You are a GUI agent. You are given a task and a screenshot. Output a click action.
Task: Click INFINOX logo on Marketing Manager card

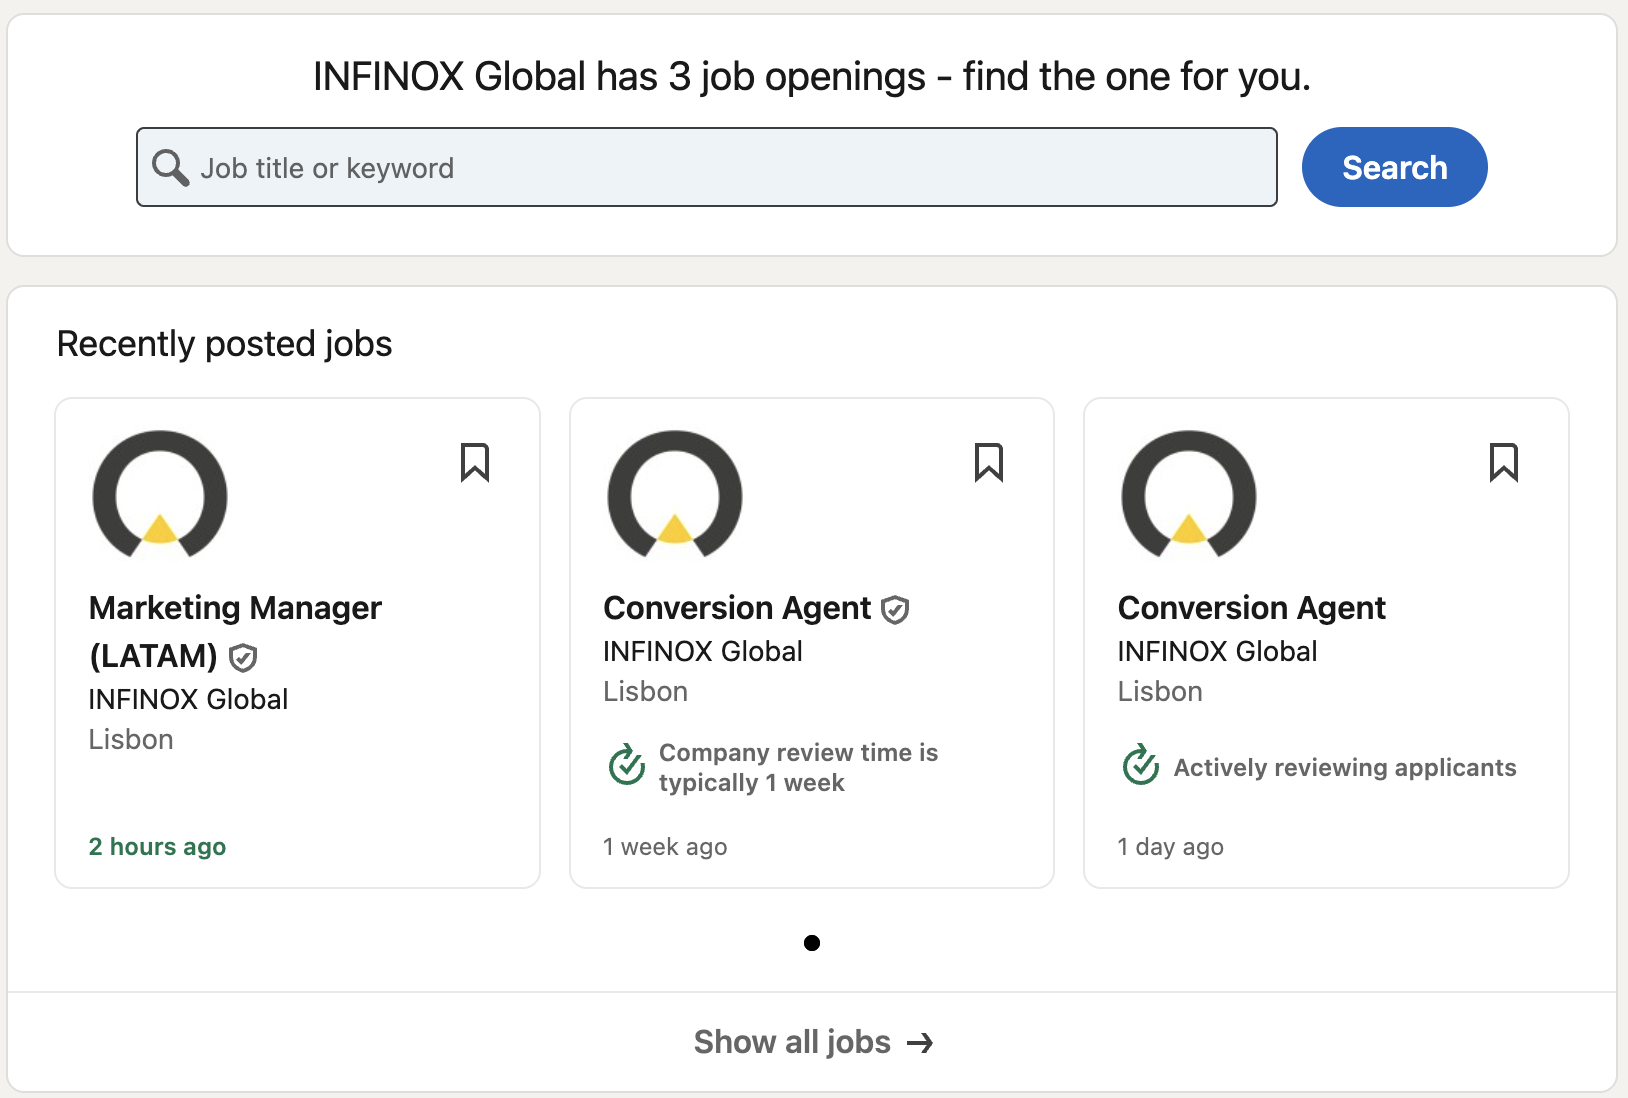(160, 495)
